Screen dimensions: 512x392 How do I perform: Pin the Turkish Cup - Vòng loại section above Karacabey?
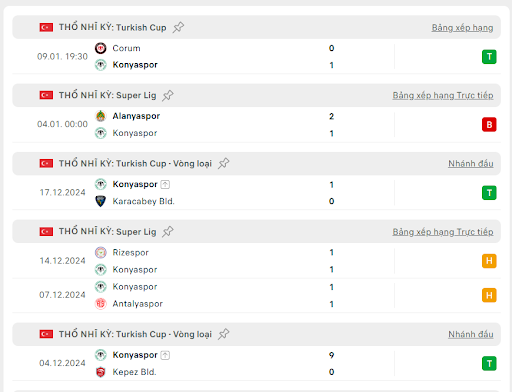coord(224,163)
